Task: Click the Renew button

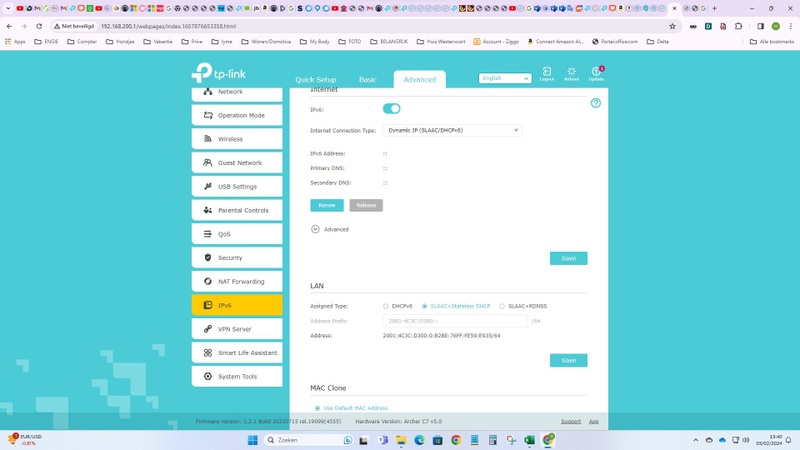Action: coord(327,205)
